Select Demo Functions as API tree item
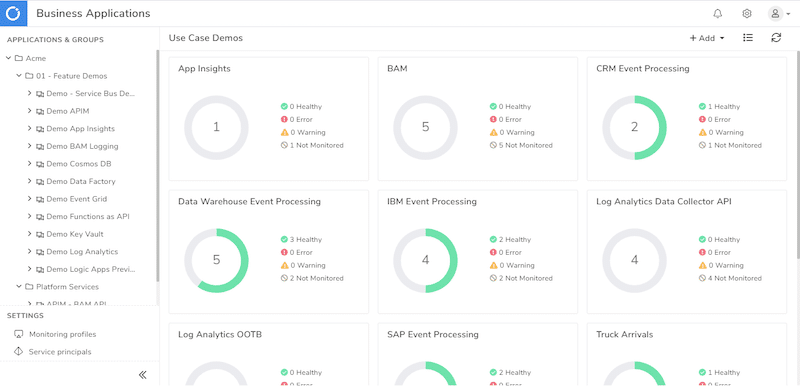The image size is (800, 386). point(88,217)
